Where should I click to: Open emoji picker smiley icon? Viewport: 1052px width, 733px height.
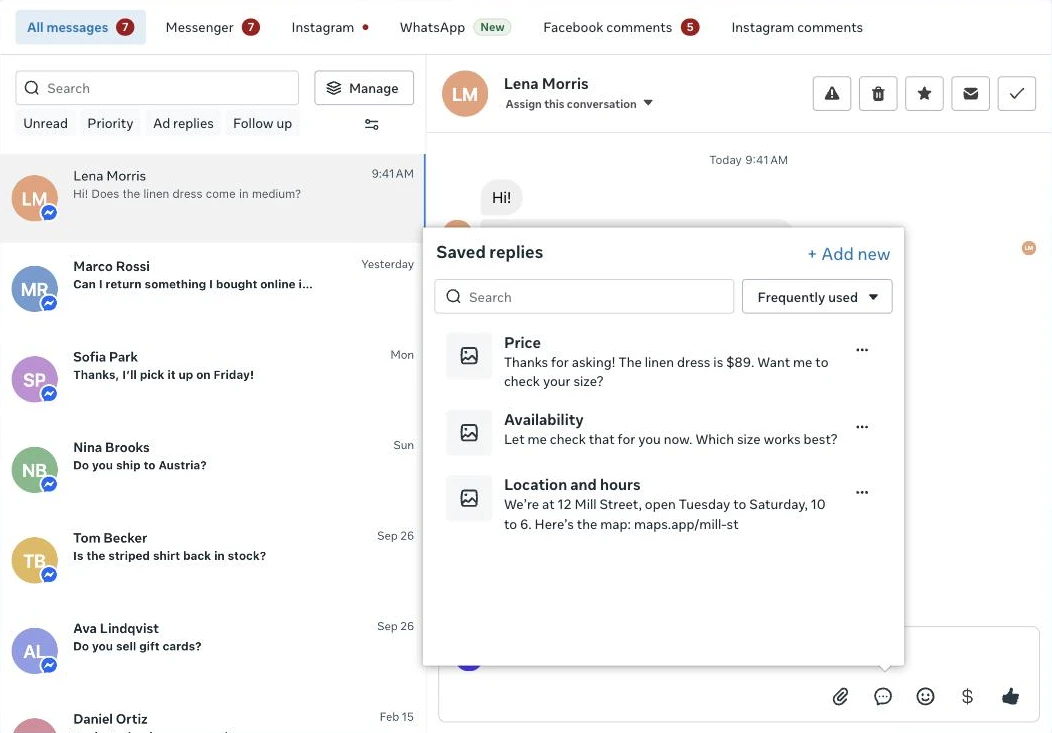925,697
